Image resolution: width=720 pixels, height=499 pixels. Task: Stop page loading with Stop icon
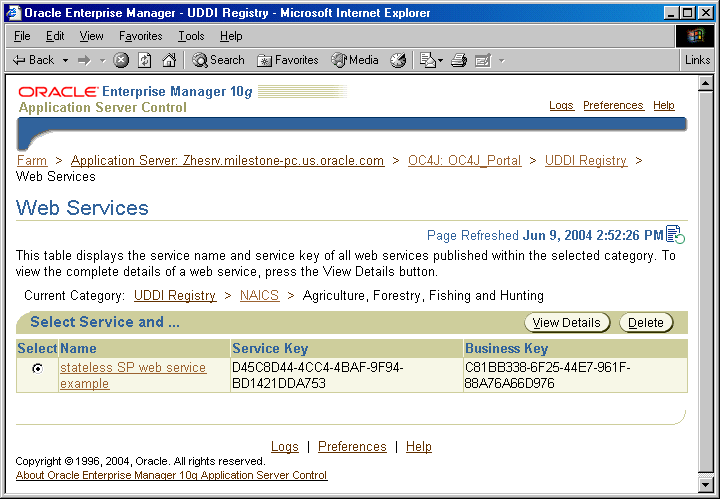(121, 60)
